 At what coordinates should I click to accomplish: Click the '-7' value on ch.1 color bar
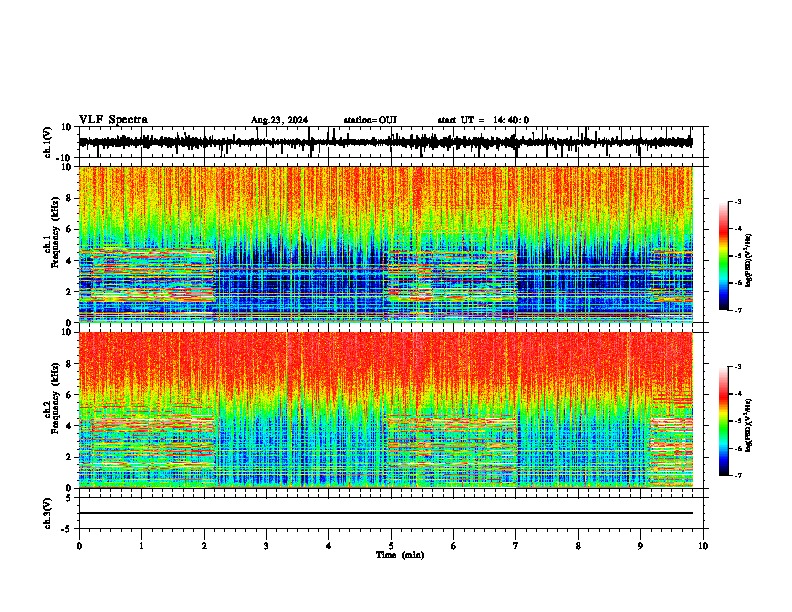738,310
